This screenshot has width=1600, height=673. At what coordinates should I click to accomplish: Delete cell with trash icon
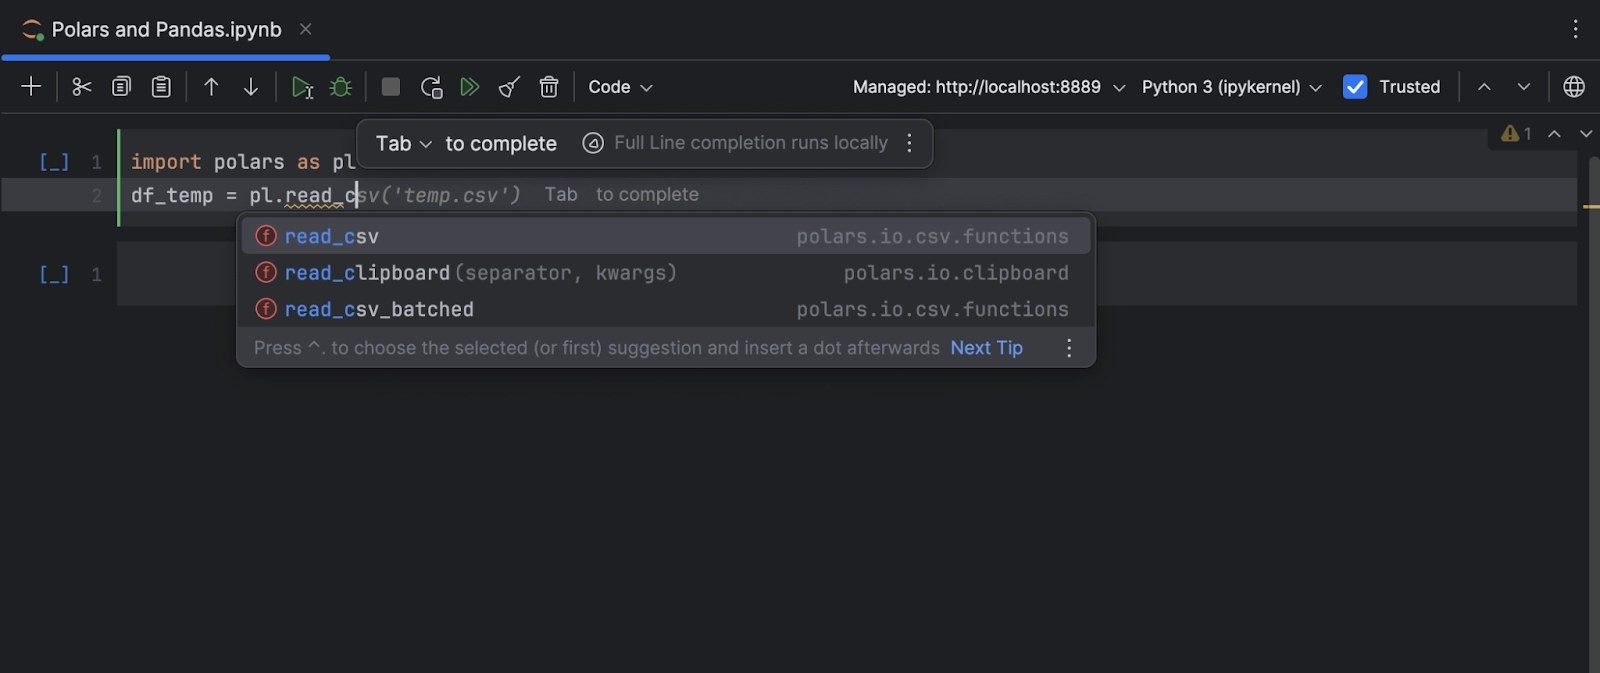pos(549,87)
